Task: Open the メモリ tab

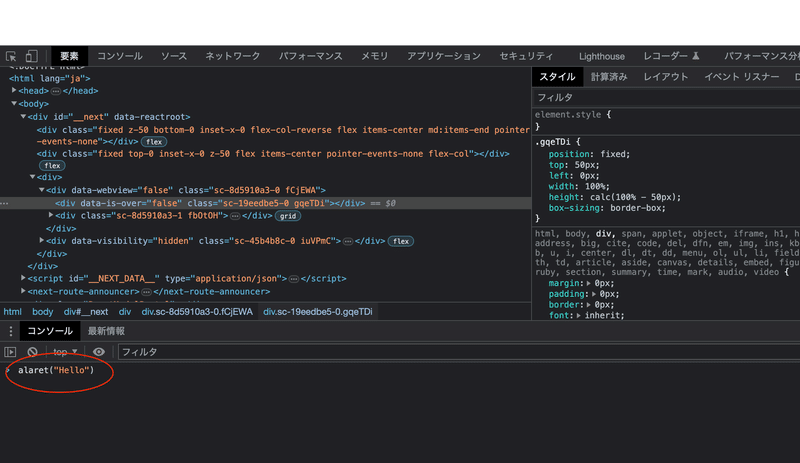Action: click(x=375, y=56)
